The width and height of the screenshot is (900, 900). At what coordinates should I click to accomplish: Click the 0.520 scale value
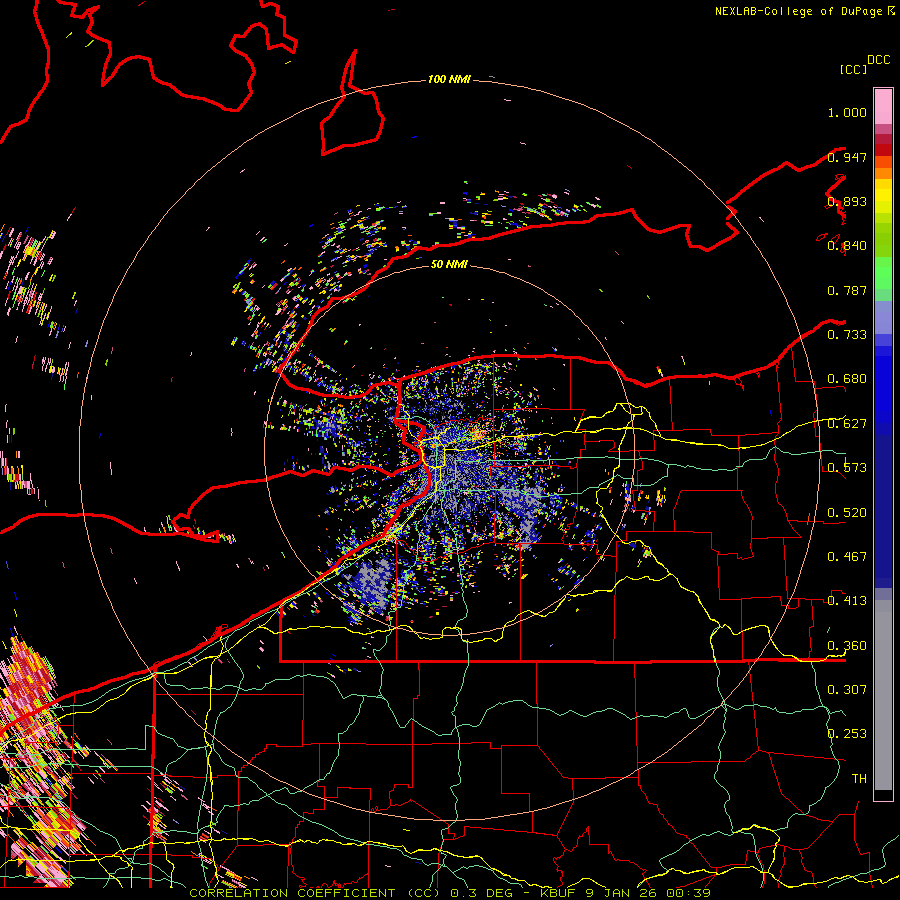coord(847,512)
